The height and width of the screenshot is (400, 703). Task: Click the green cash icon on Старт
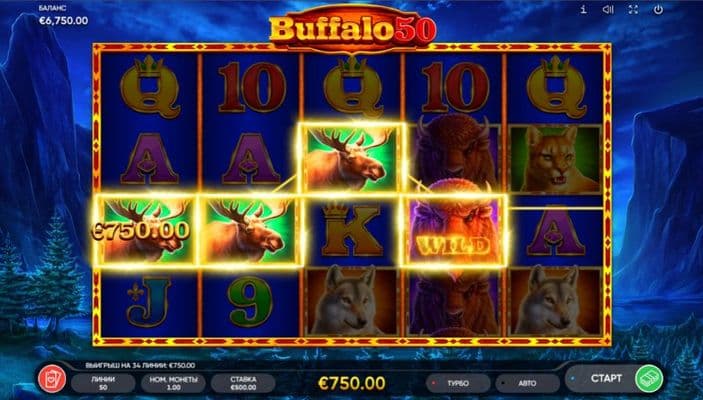[x=649, y=378]
